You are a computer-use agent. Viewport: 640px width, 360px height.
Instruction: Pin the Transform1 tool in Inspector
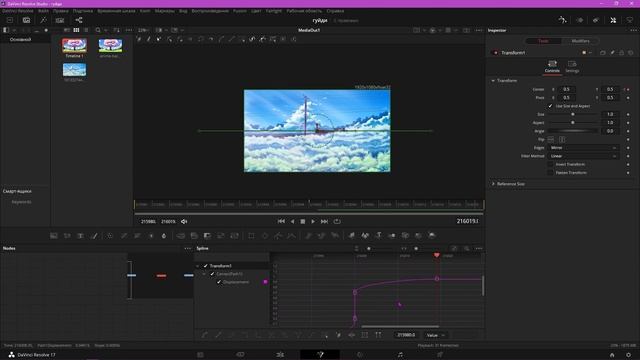(x=612, y=53)
